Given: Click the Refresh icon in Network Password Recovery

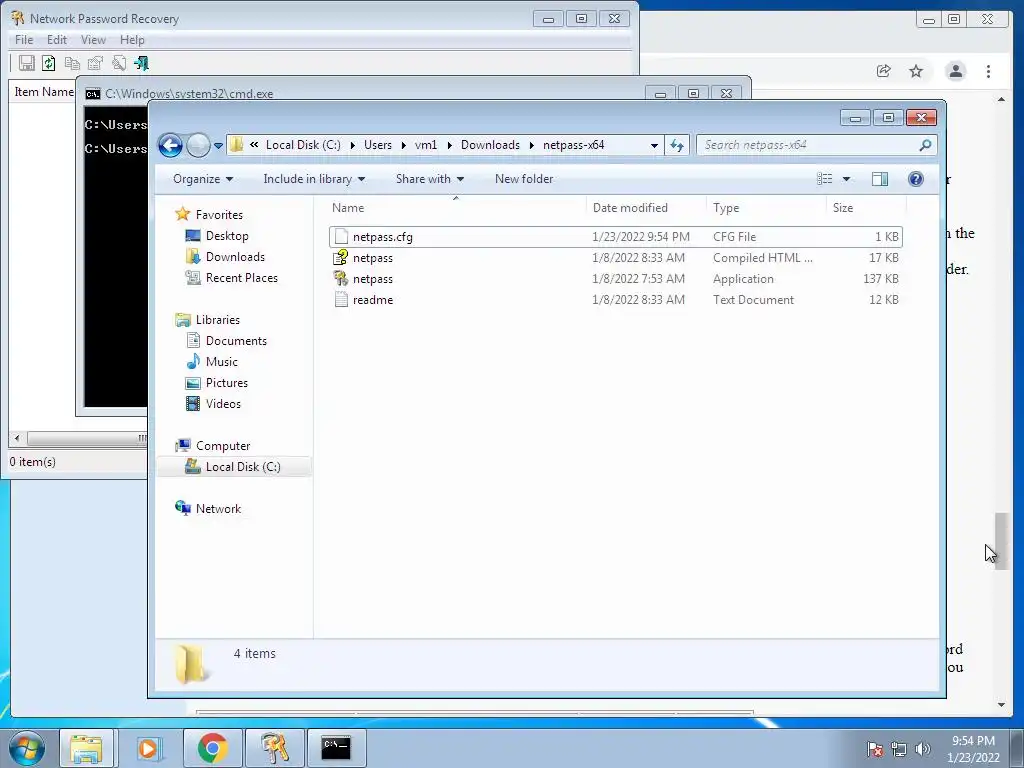Looking at the screenshot, I should coord(49,63).
